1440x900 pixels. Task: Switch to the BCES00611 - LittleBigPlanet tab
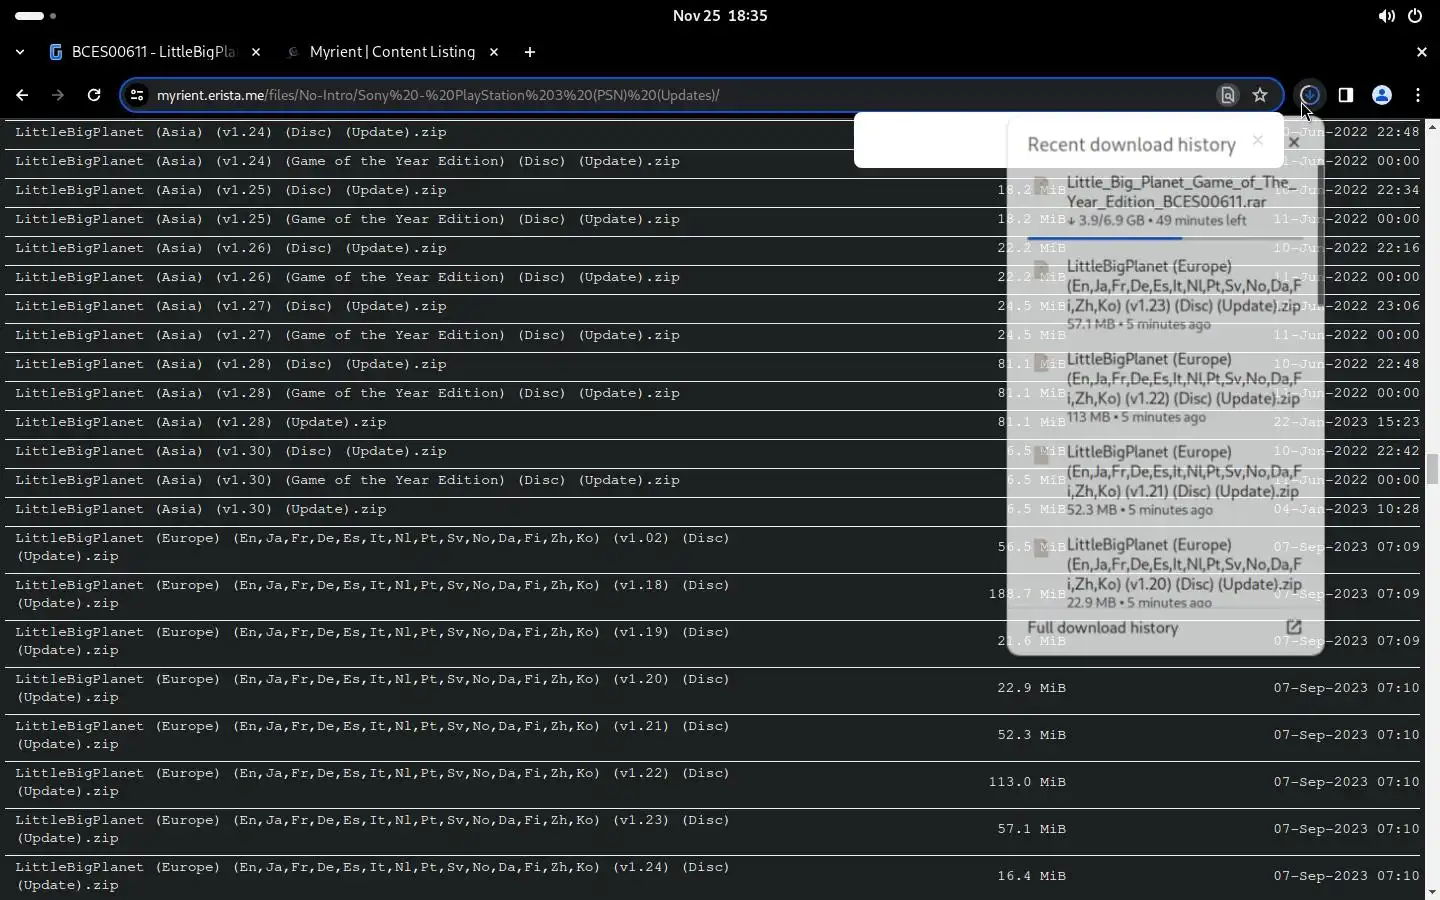(154, 52)
